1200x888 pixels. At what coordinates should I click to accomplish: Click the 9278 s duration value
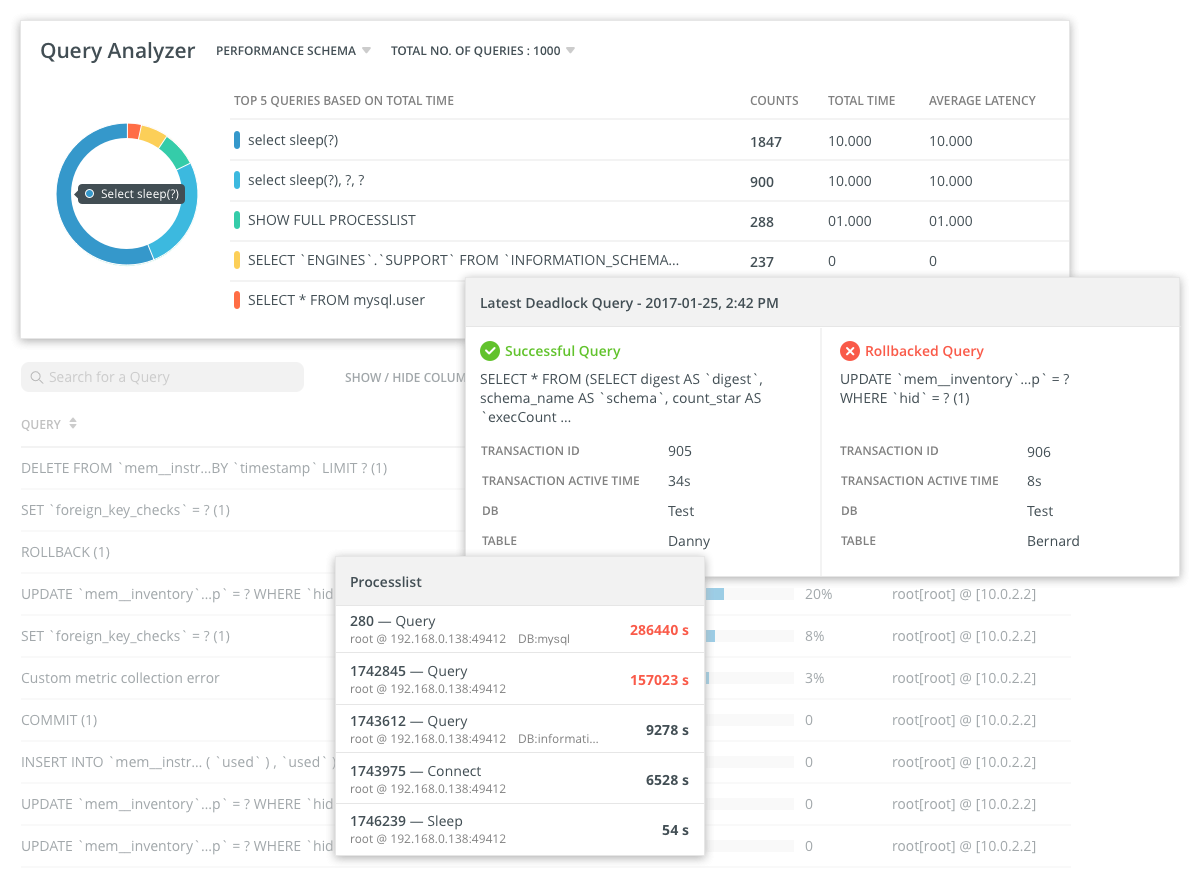pos(667,730)
